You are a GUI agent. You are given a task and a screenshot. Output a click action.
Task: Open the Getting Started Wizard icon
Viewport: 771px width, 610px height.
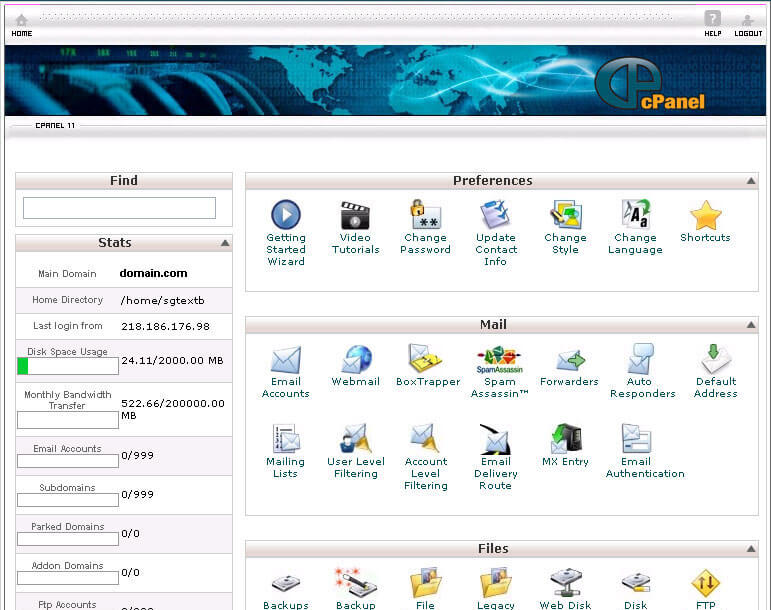[286, 214]
